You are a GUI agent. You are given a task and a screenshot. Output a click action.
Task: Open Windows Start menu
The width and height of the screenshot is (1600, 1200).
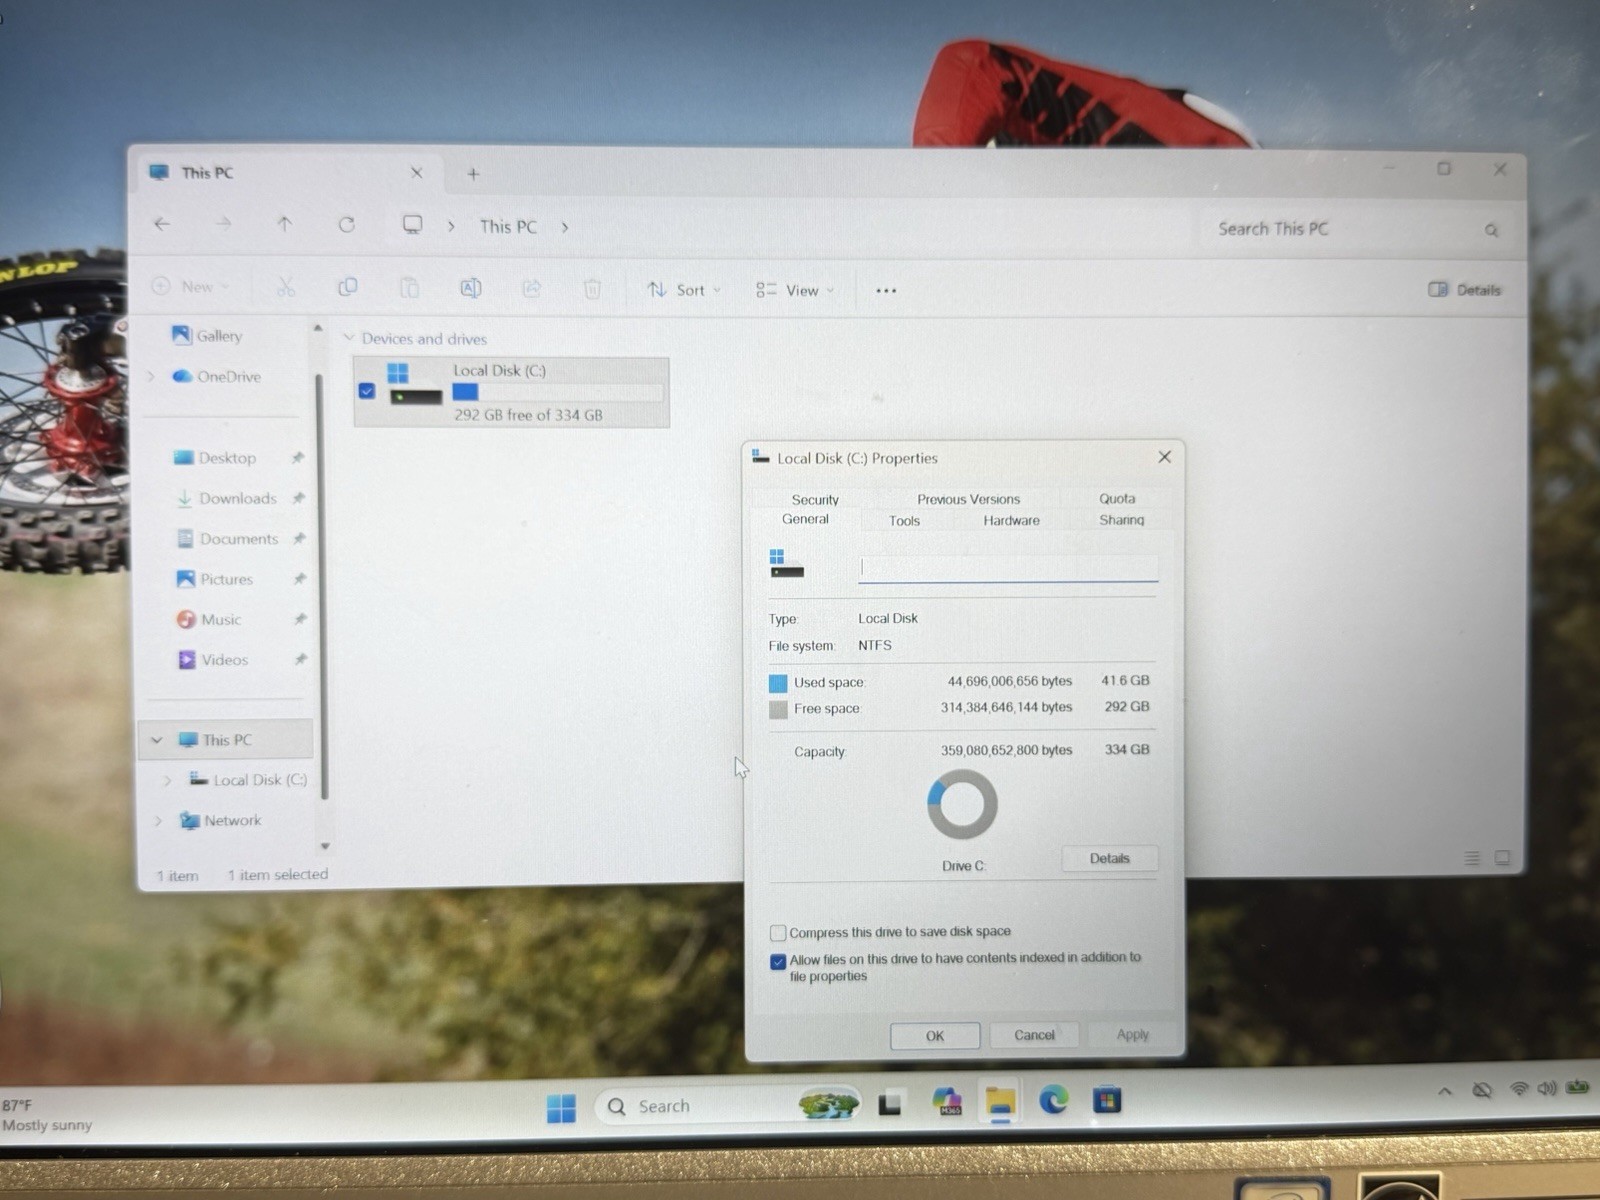pyautogui.click(x=561, y=1107)
